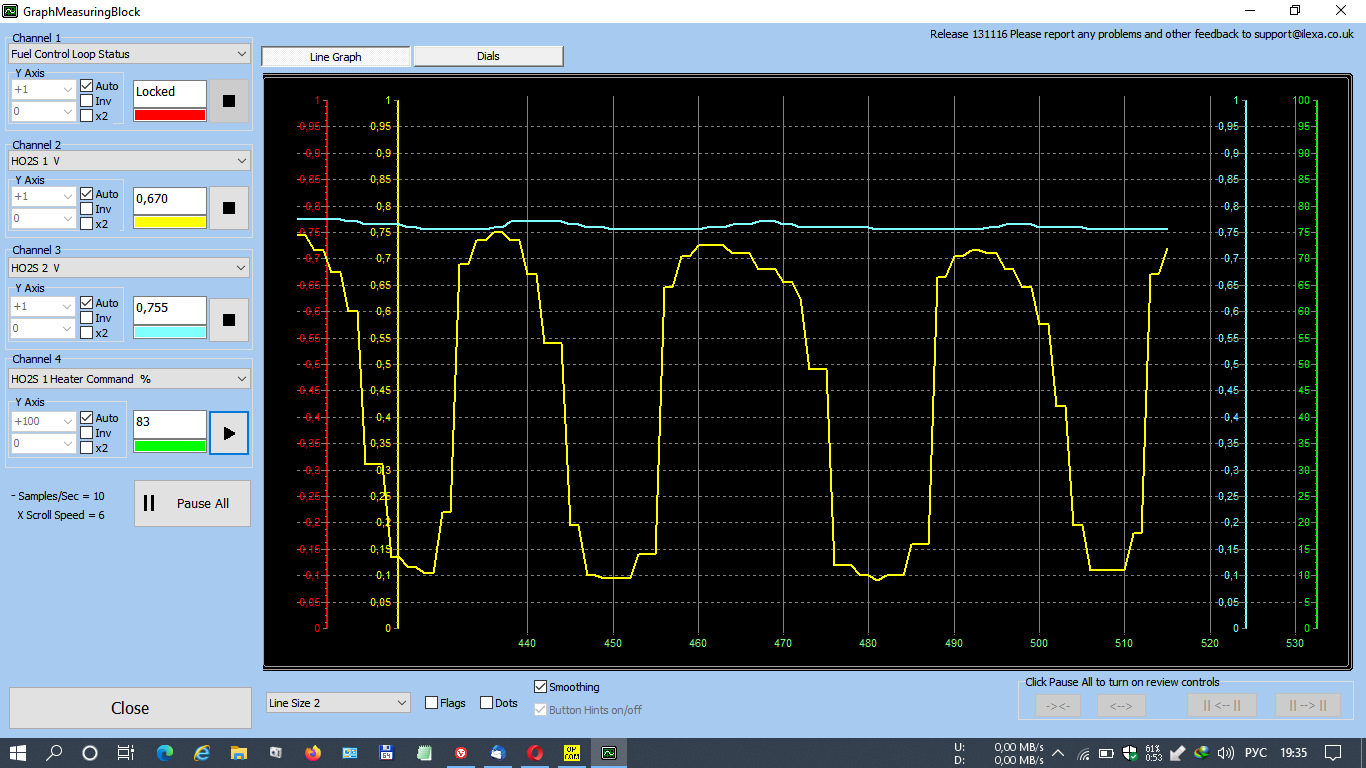
Task: Open Channel 2 HO2S 1 V dropdown
Action: (129, 160)
